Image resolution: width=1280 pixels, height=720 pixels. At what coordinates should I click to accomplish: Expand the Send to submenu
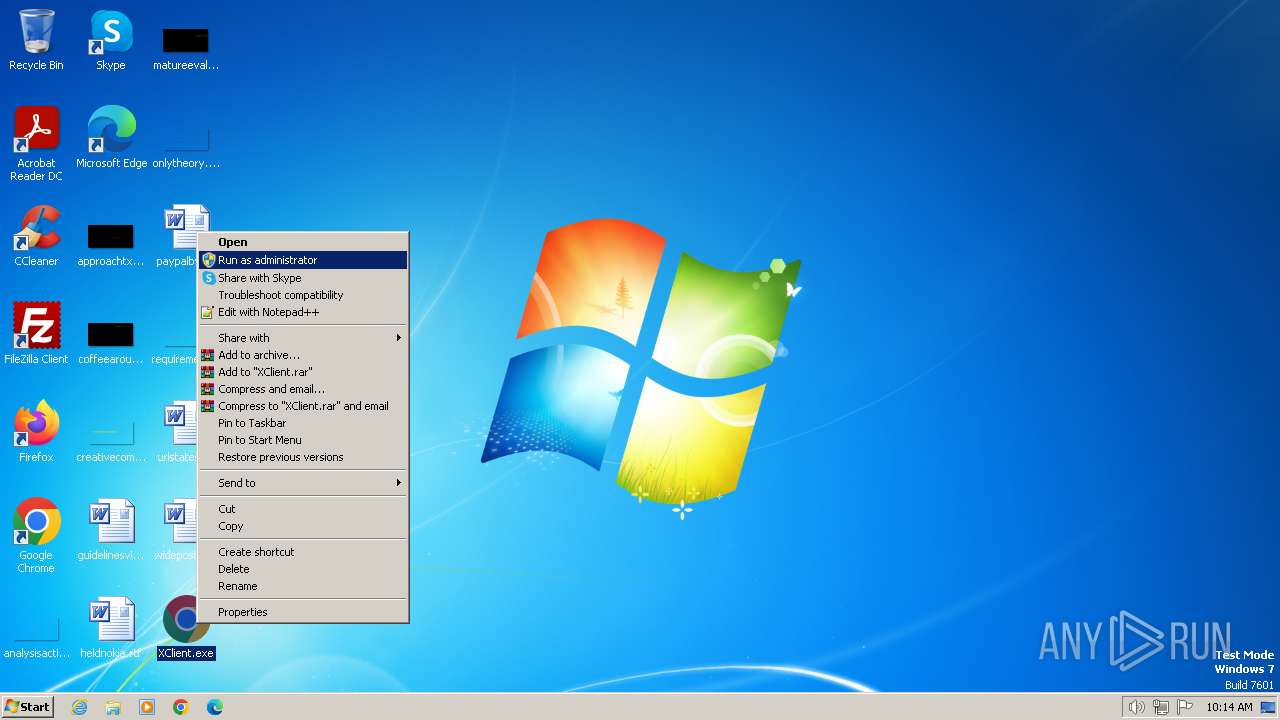click(303, 483)
